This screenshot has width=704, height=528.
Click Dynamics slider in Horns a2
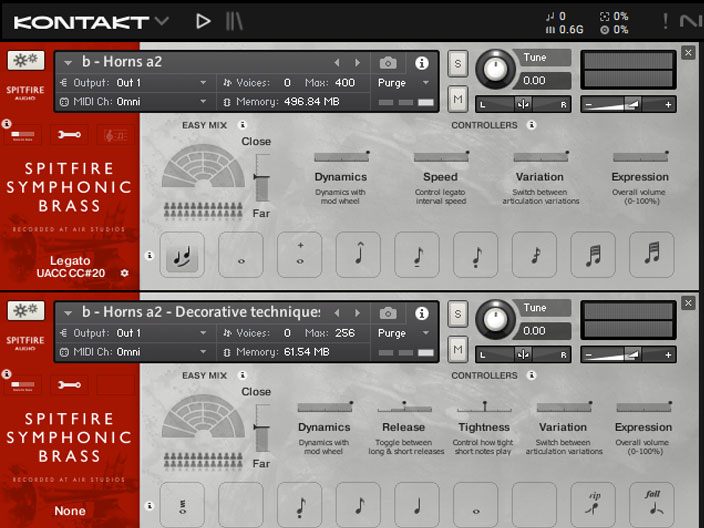pyautogui.click(x=342, y=156)
